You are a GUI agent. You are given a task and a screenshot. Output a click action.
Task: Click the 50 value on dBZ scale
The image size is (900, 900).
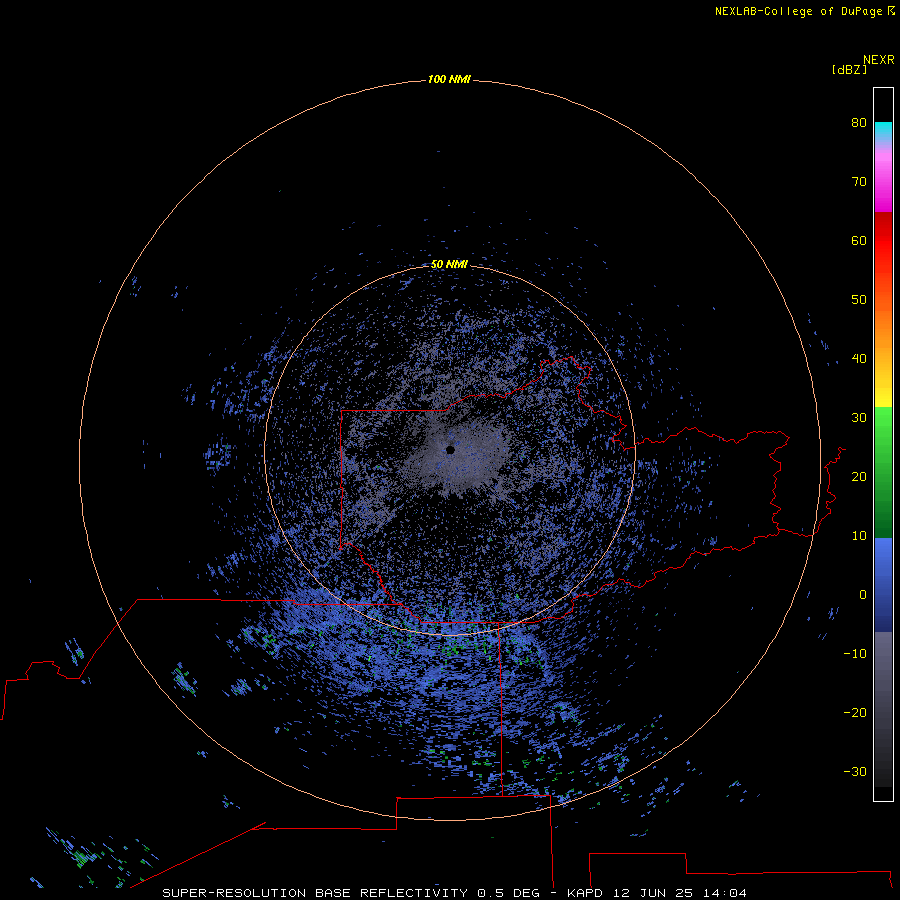click(x=859, y=300)
